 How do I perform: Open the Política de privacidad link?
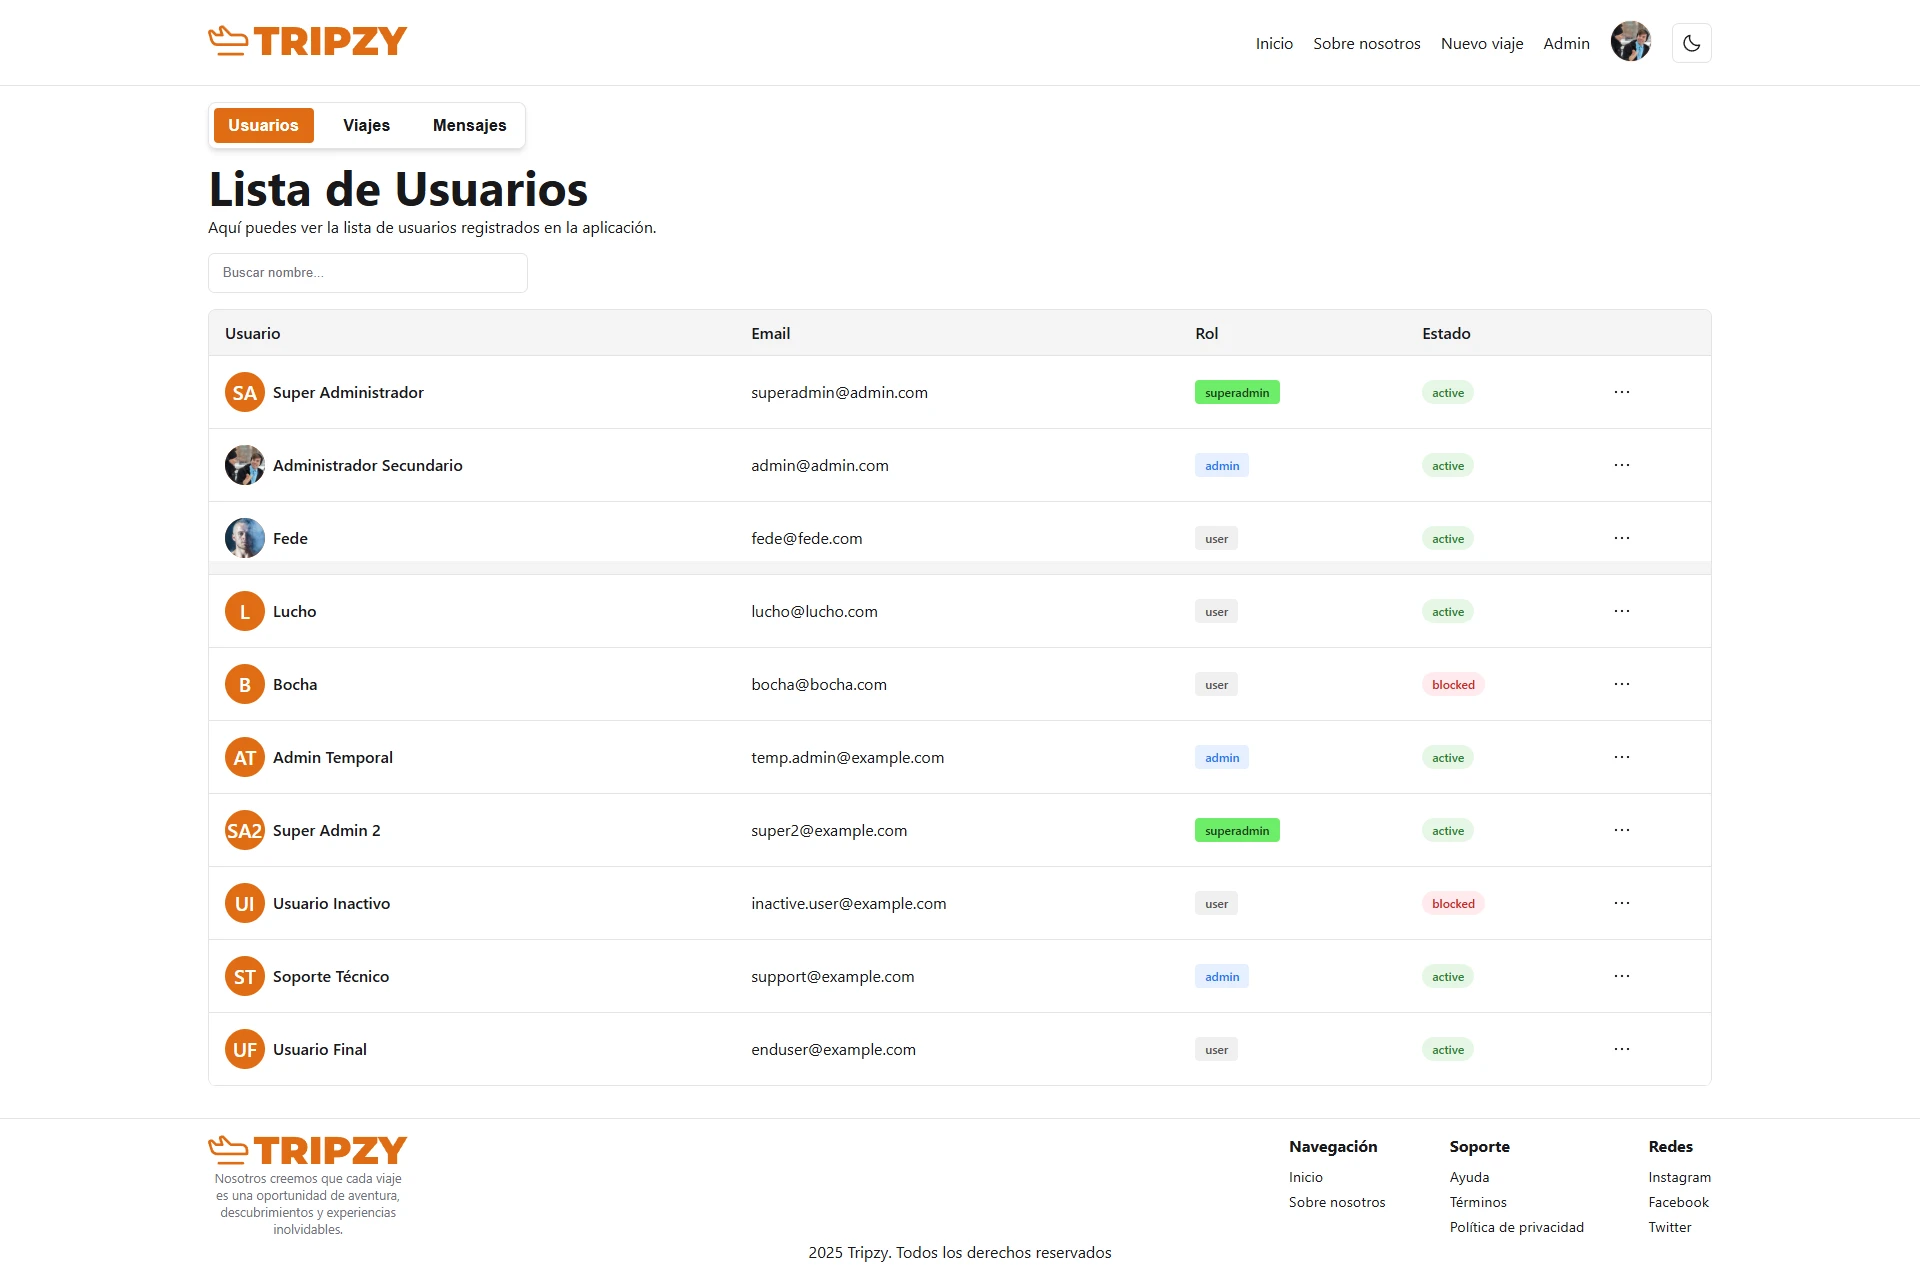tap(1516, 1227)
